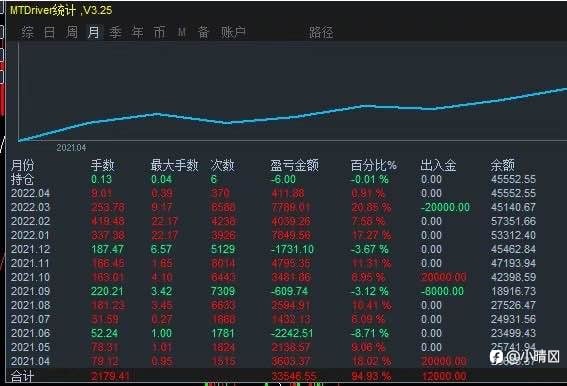Select the 2021.07 month row
This screenshot has width=567, height=386.
[x=30, y=319]
